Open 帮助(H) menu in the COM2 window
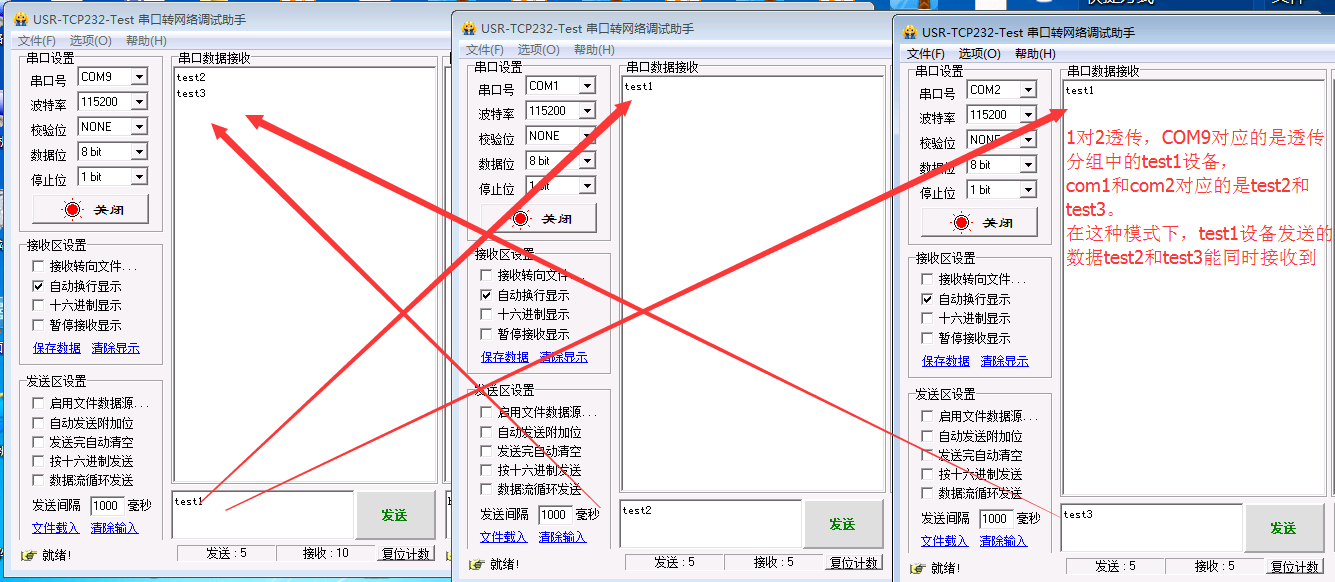1335x582 pixels. pos(1035,53)
